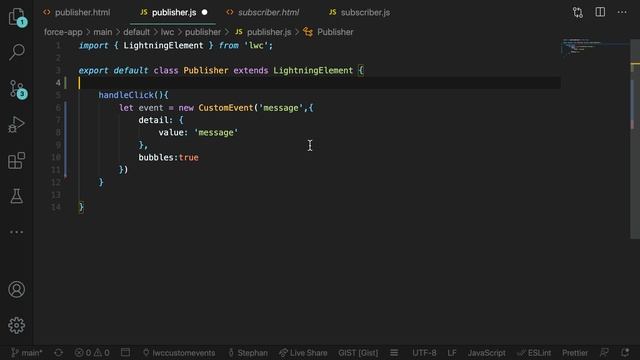Click the Stephan status bar item

[248, 353]
